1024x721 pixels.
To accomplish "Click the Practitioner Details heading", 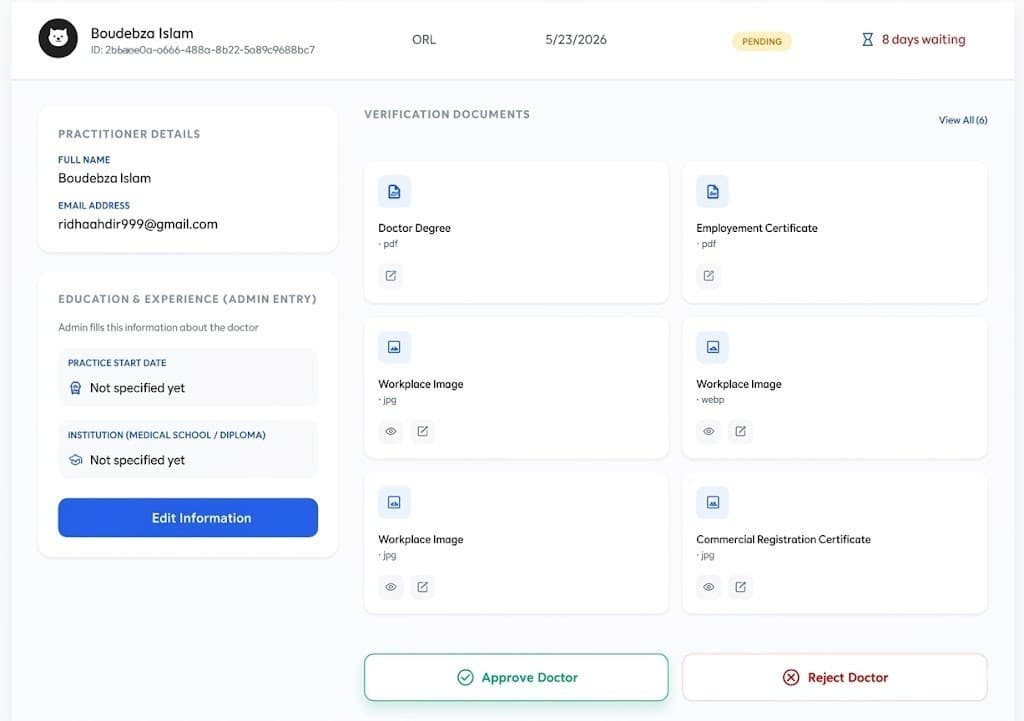I will tap(129, 134).
